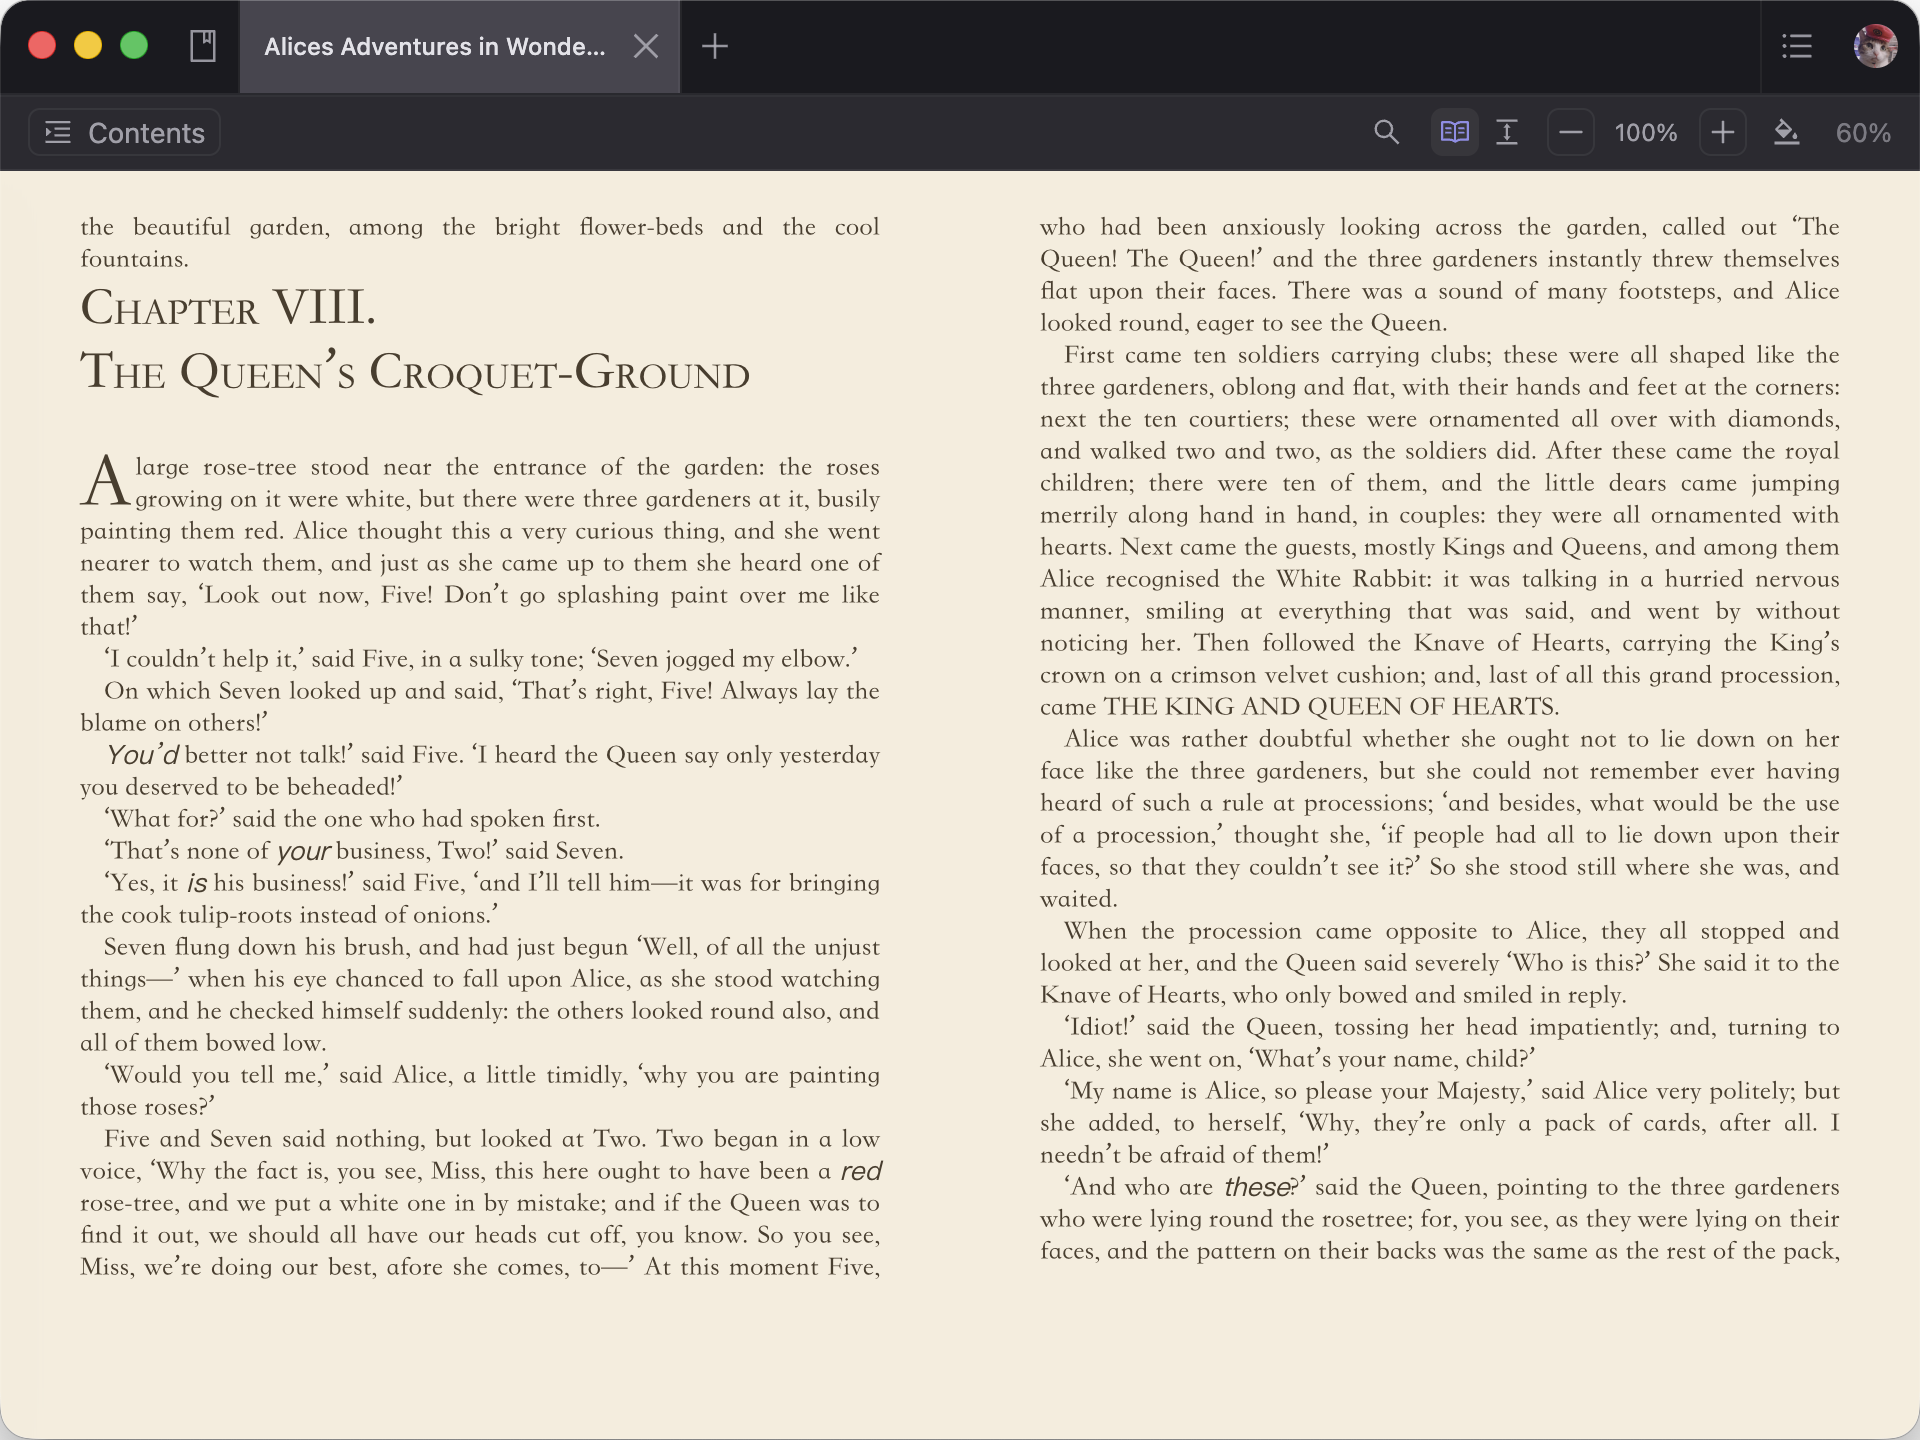Click the 60% reading progress indicator
The image size is (1920, 1440).
click(x=1863, y=132)
